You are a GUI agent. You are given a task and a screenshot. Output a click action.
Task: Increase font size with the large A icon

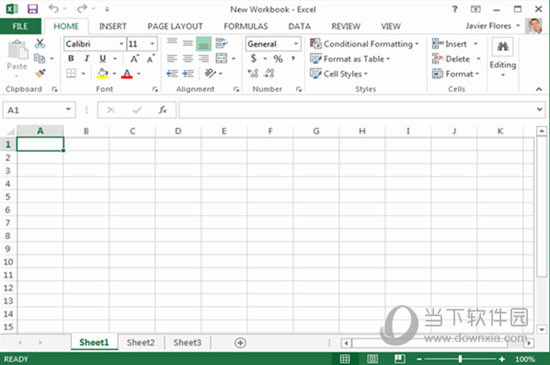(134, 59)
